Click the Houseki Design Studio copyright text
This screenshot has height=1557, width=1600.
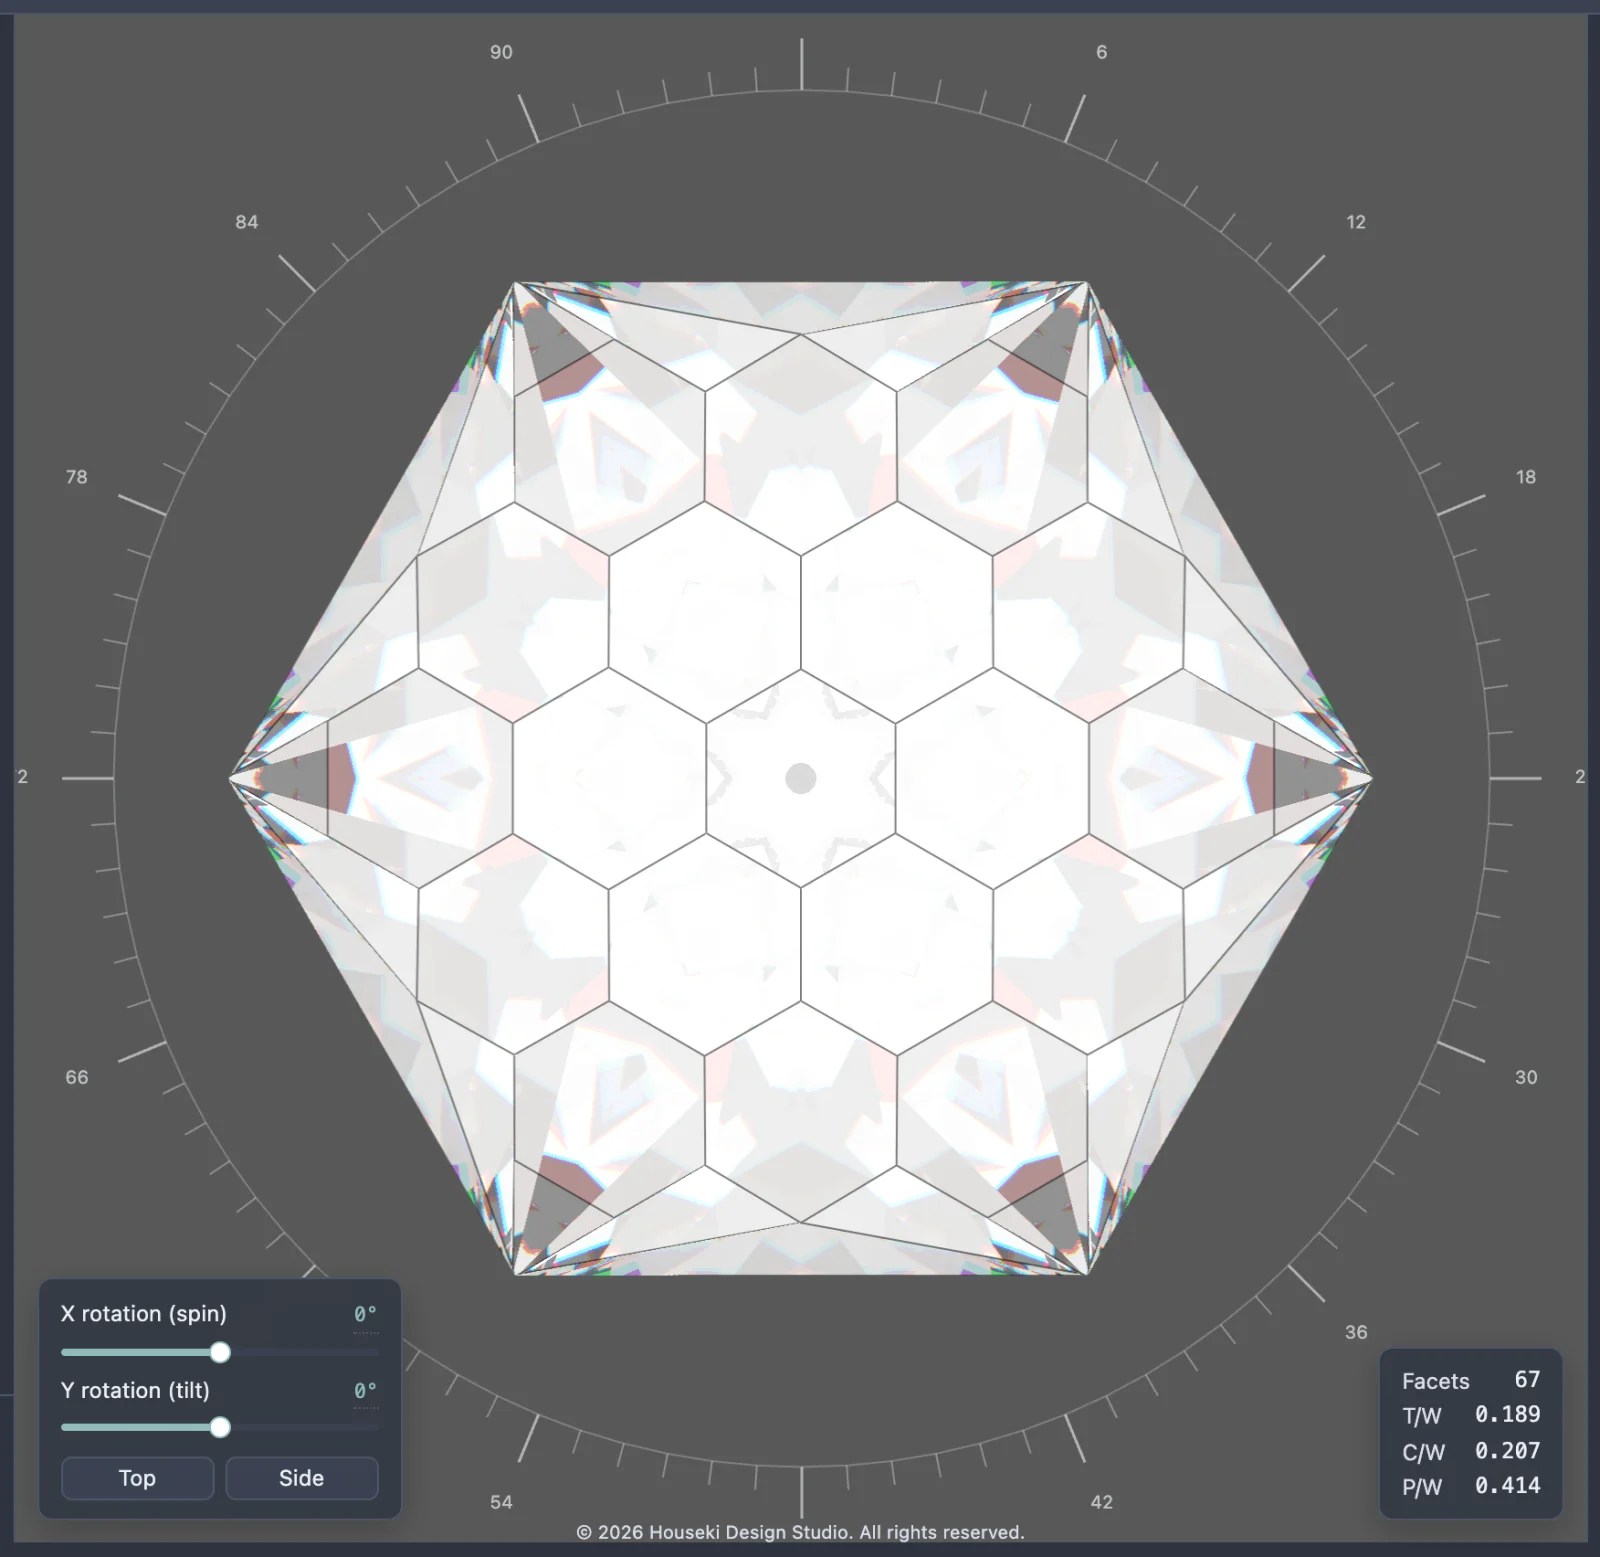coord(801,1532)
